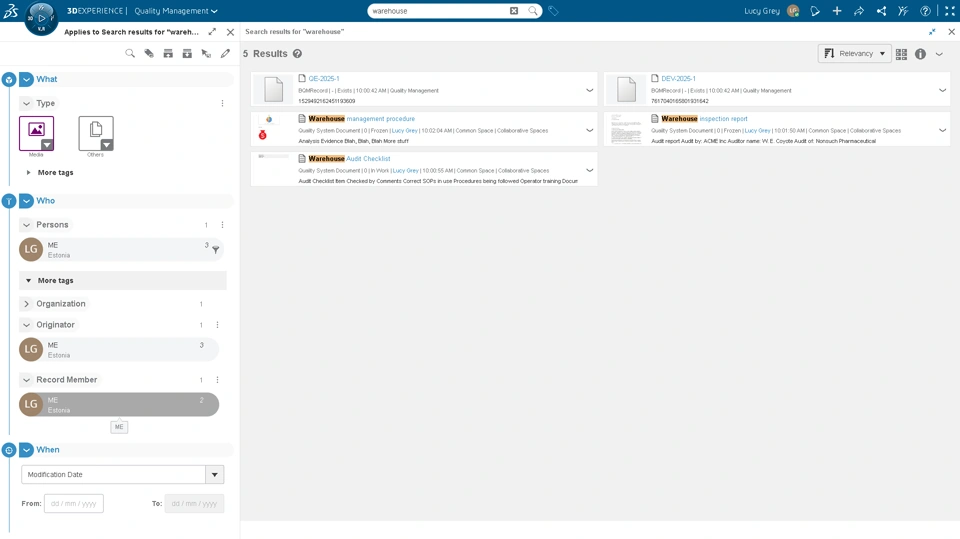Click the collapse-all tags toolbar icon

187,54
